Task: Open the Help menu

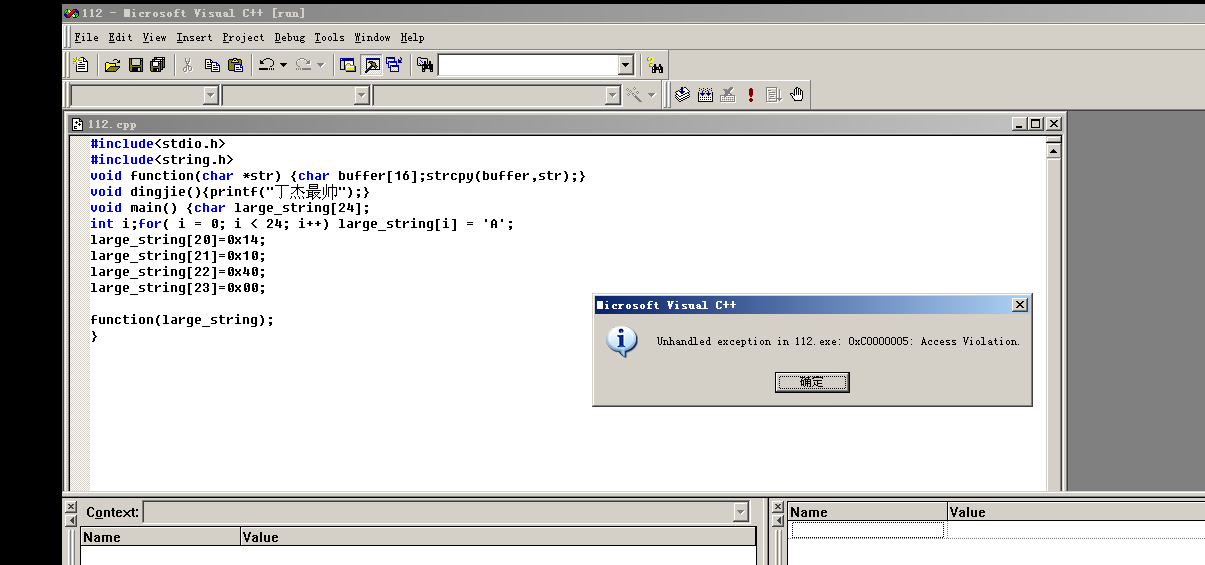Action: (x=413, y=37)
